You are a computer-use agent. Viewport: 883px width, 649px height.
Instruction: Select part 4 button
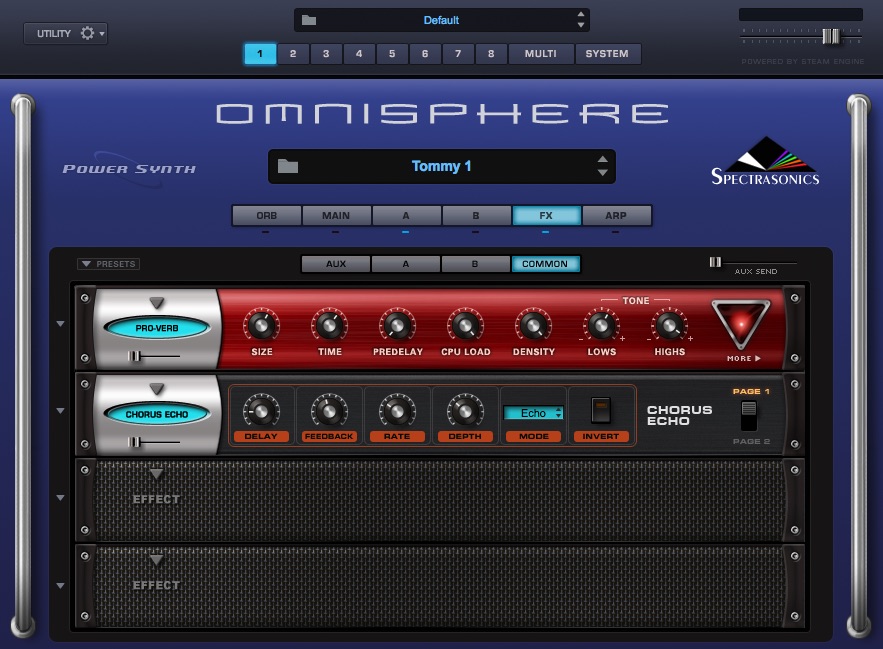[x=359, y=54]
